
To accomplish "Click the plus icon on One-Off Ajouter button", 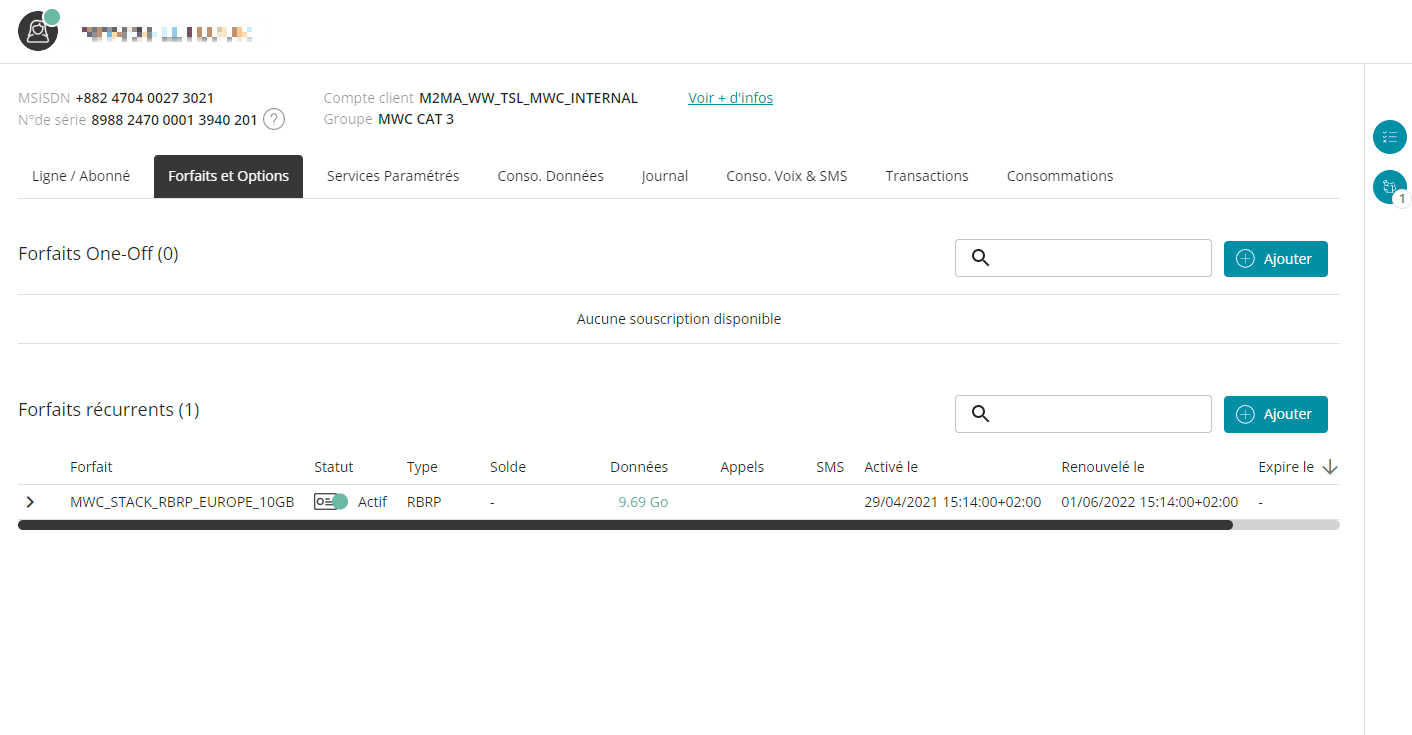I will tap(1245, 259).
